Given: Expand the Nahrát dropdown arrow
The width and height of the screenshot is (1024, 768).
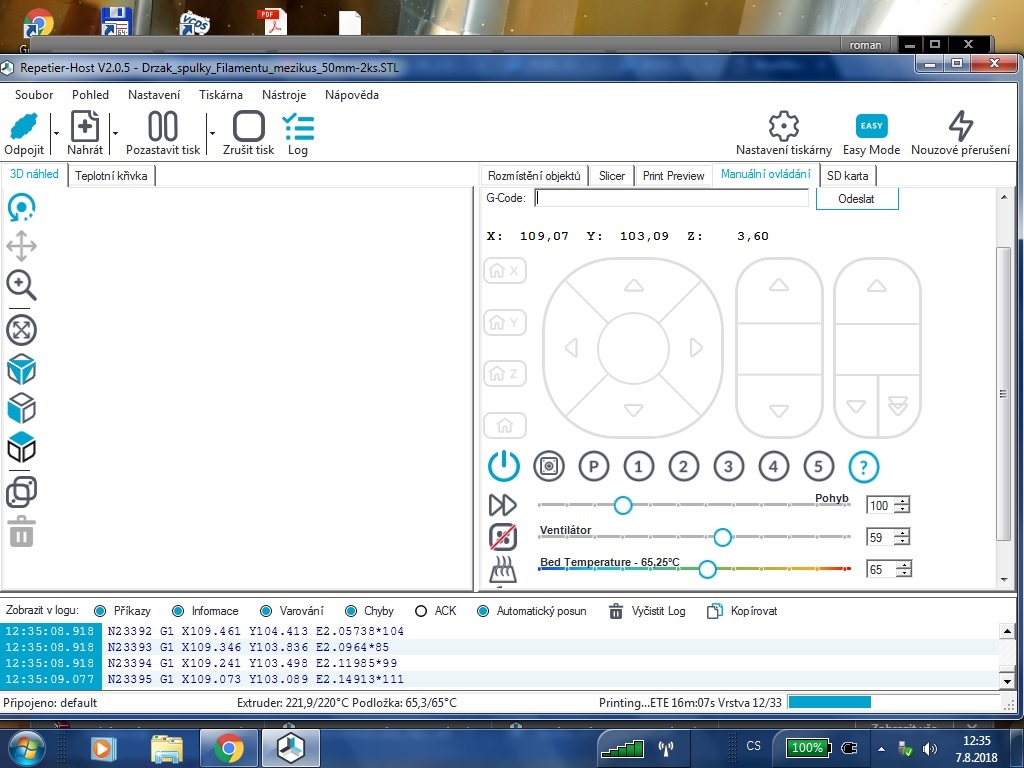Looking at the screenshot, I should pos(116,133).
